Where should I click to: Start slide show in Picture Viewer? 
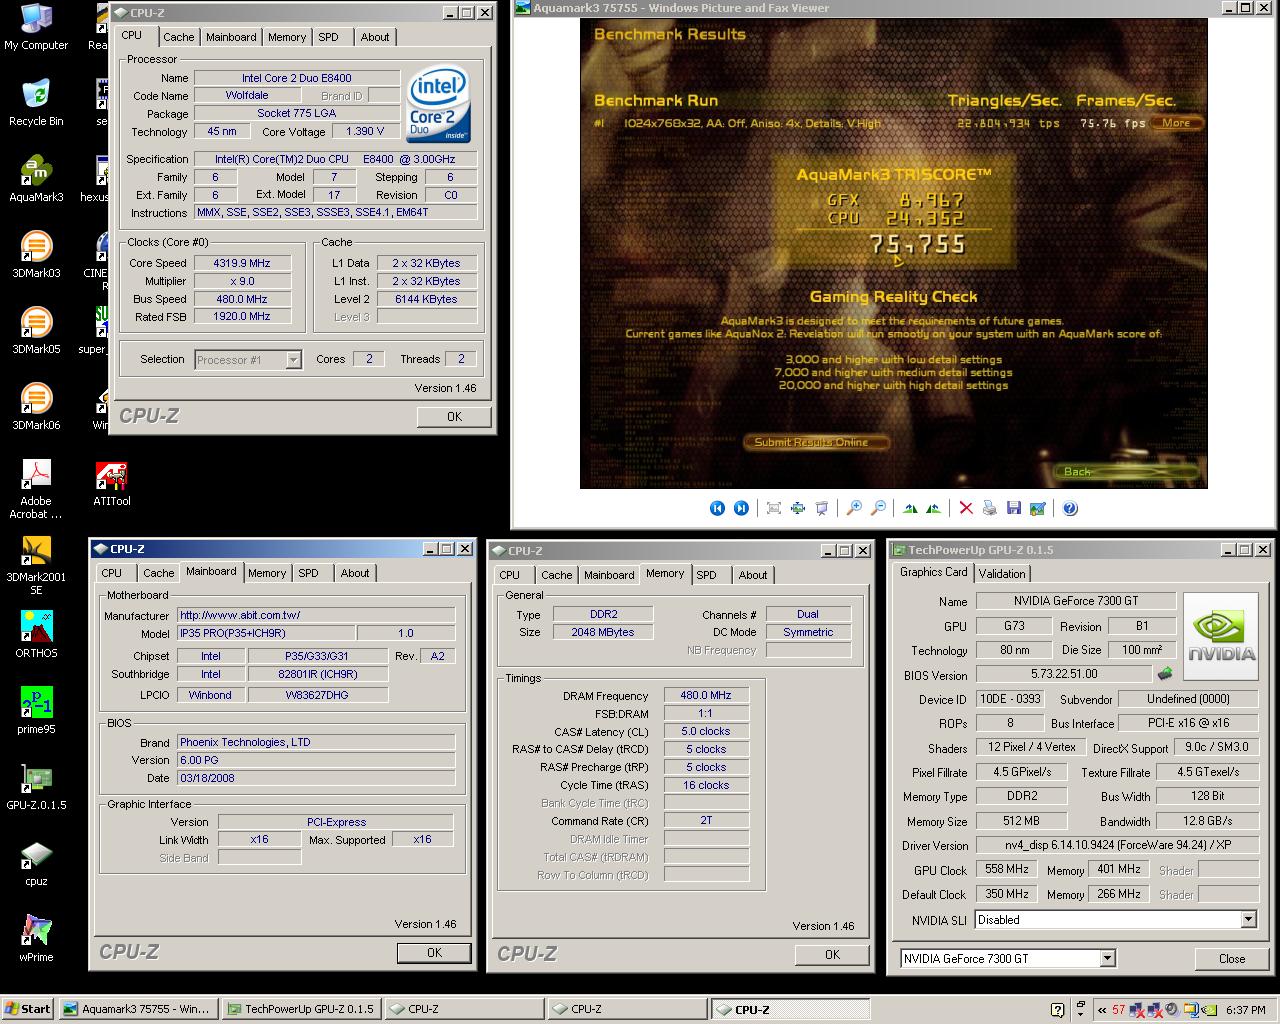[x=822, y=508]
